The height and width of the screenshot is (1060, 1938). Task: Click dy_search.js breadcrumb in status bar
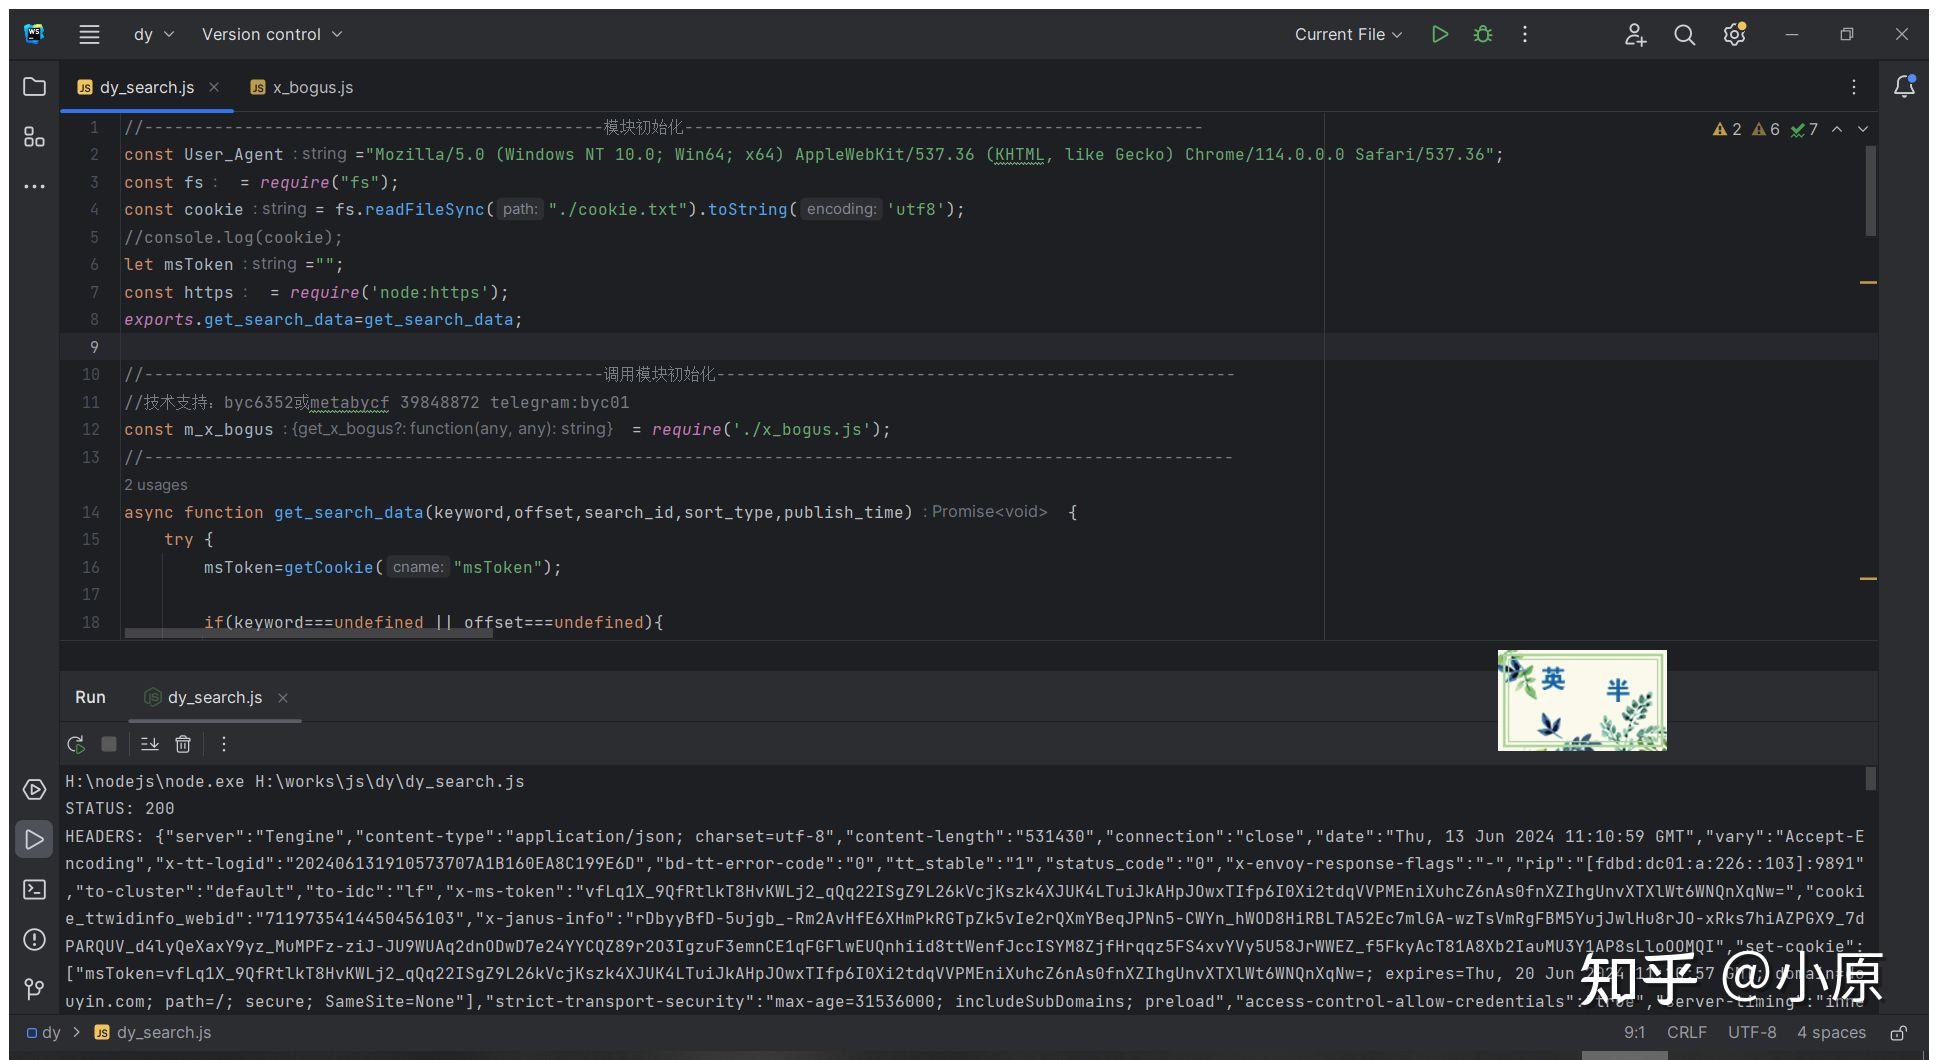153,1033
